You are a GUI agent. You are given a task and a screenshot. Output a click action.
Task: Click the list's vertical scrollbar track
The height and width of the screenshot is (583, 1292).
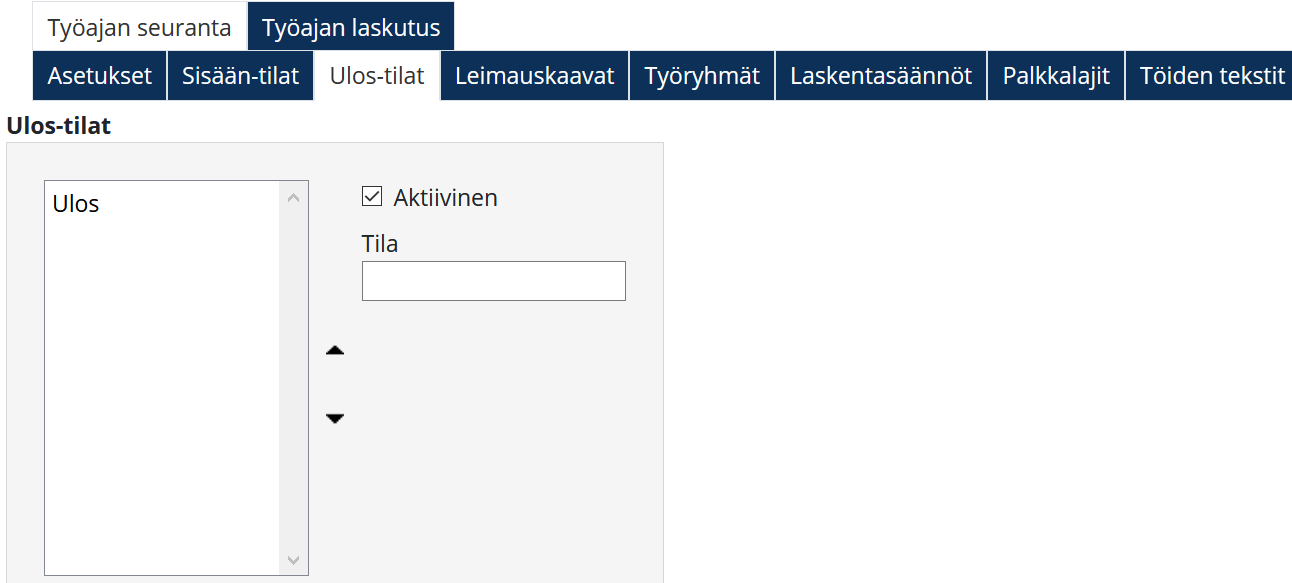click(x=293, y=380)
